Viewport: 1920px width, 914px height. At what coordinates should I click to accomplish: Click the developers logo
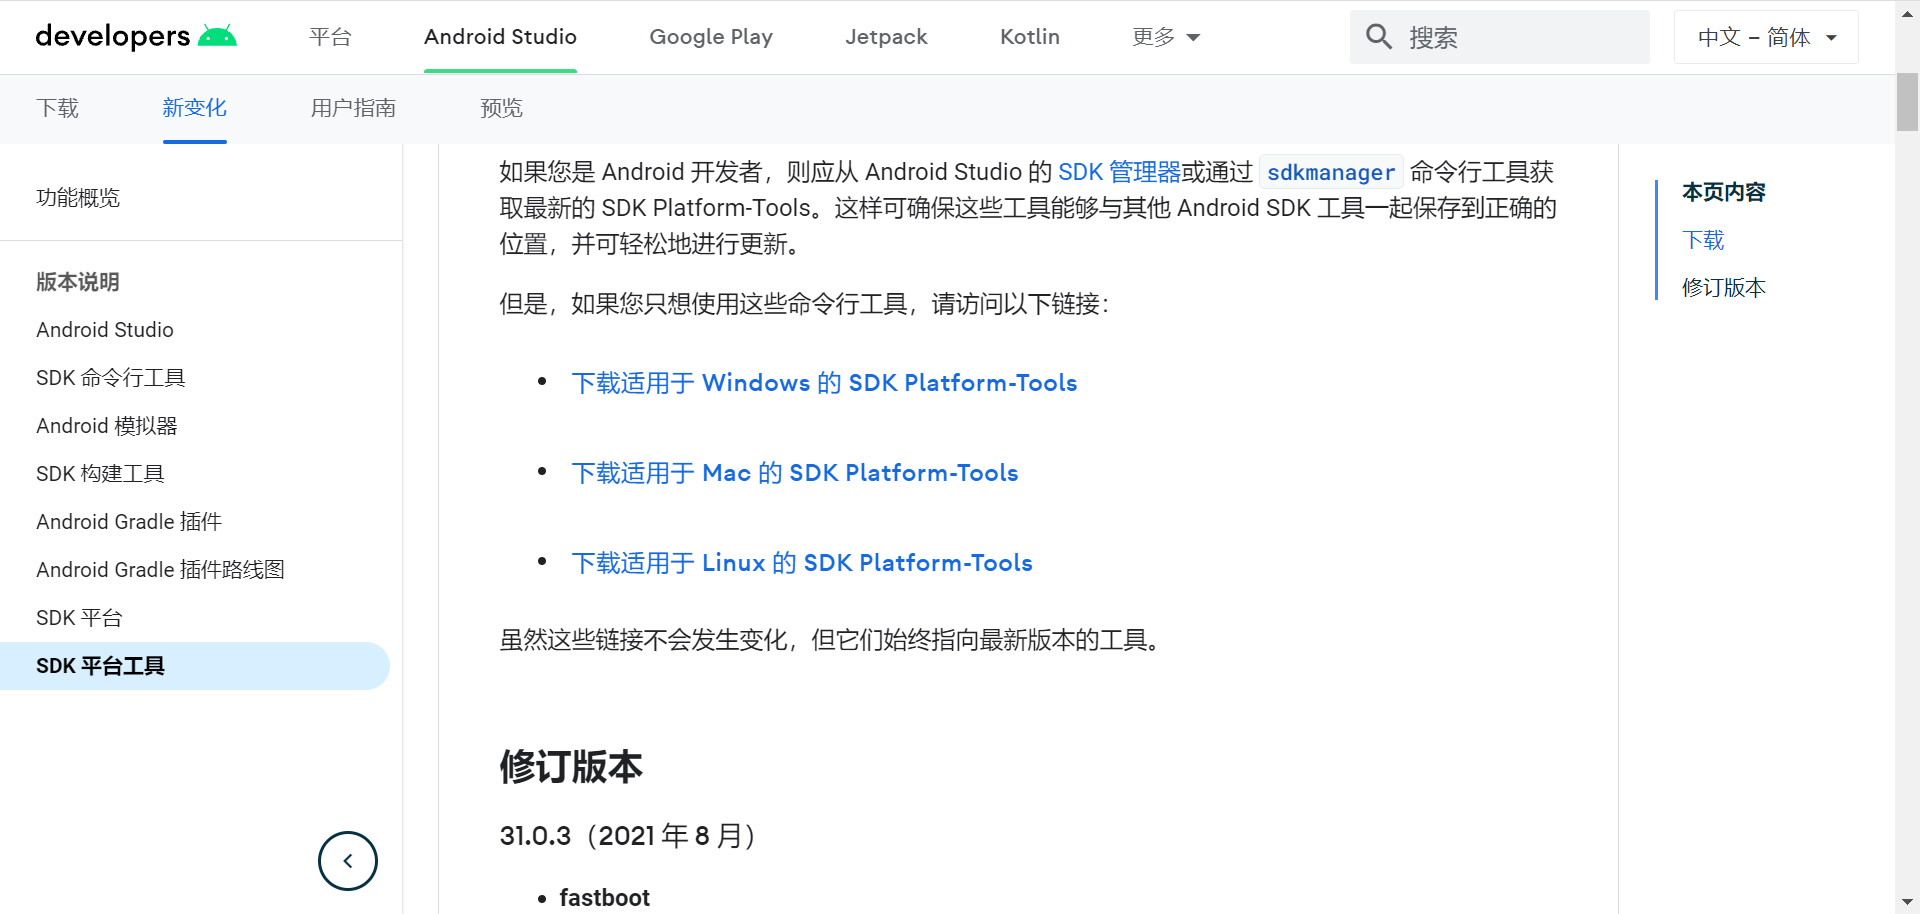(113, 36)
